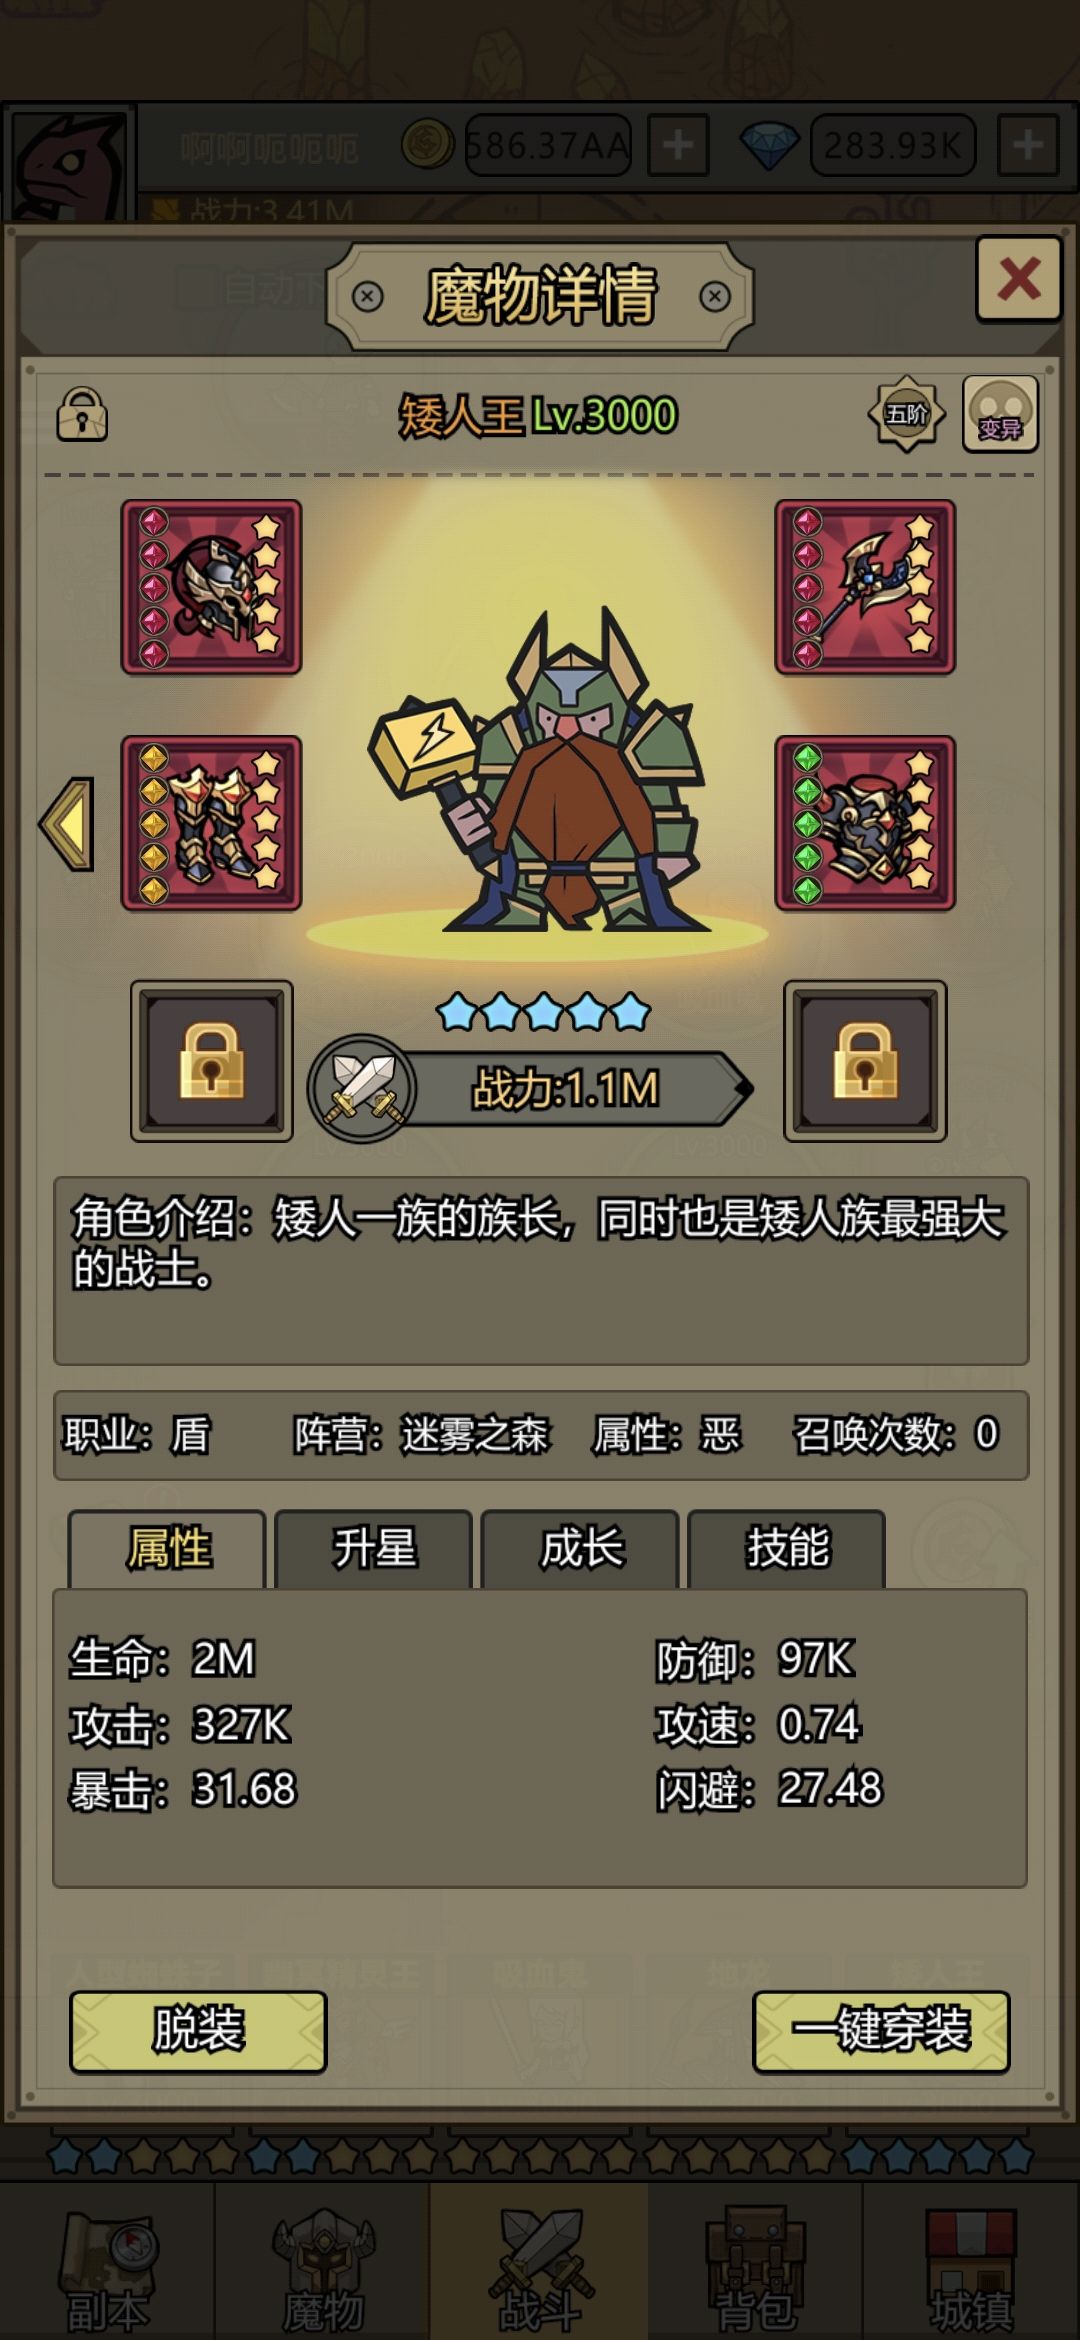Tap the 五阶 tier badge icon
This screenshot has width=1080, height=2340.
906,414
